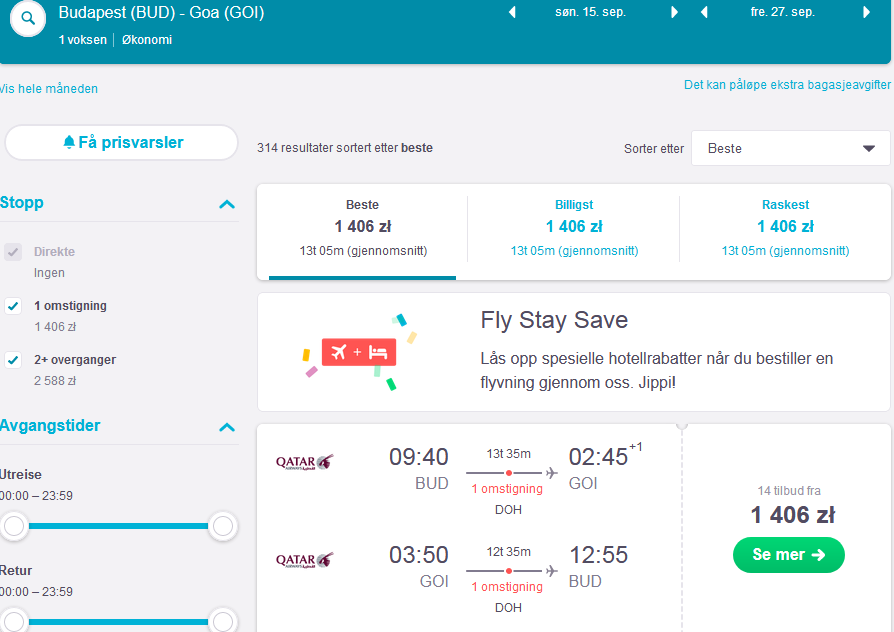The width and height of the screenshot is (894, 632).
Task: Uncheck the 1 omstigning filter
Action: (13, 306)
